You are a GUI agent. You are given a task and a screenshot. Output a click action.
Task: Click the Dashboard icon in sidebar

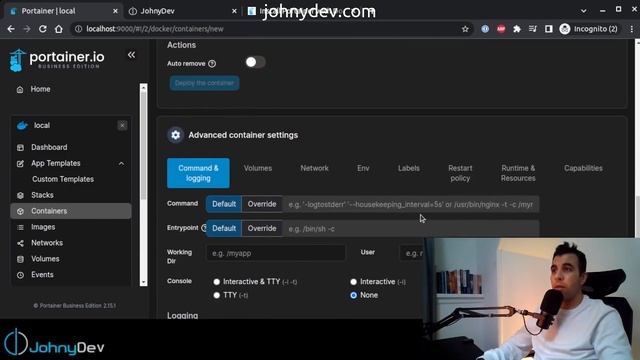pos(20,147)
